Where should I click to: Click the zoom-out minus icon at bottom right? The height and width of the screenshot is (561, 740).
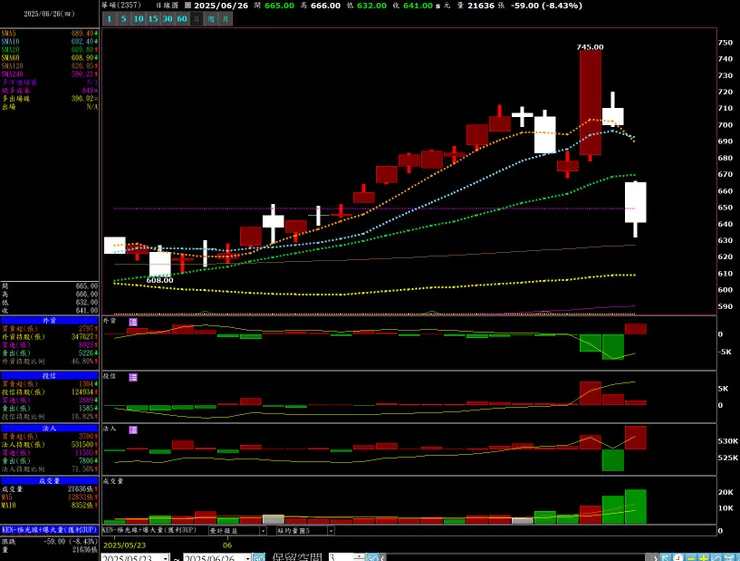691,558
